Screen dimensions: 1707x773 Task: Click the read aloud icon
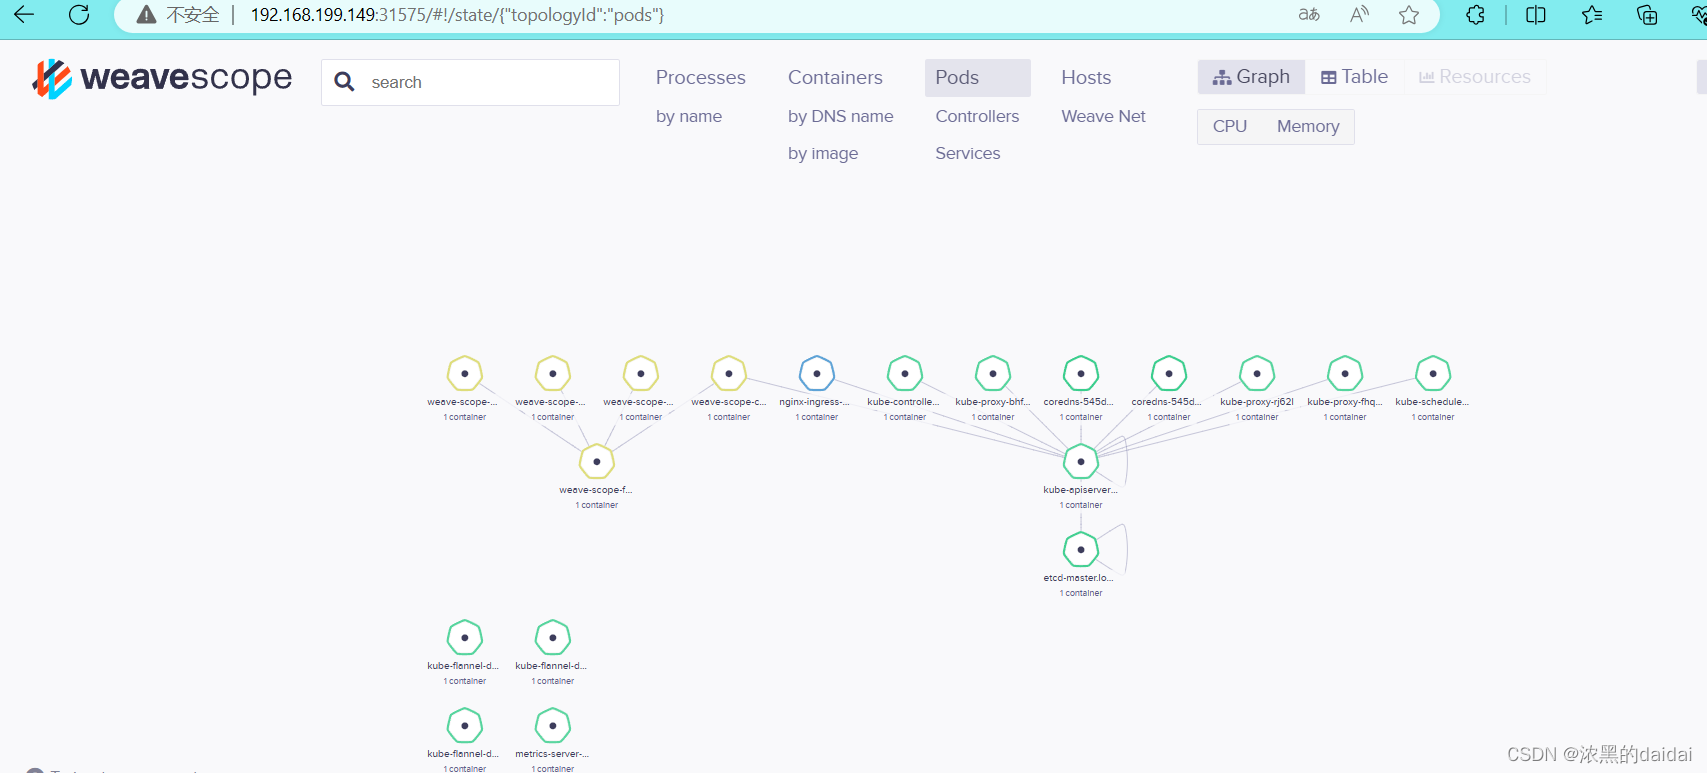pos(1359,15)
